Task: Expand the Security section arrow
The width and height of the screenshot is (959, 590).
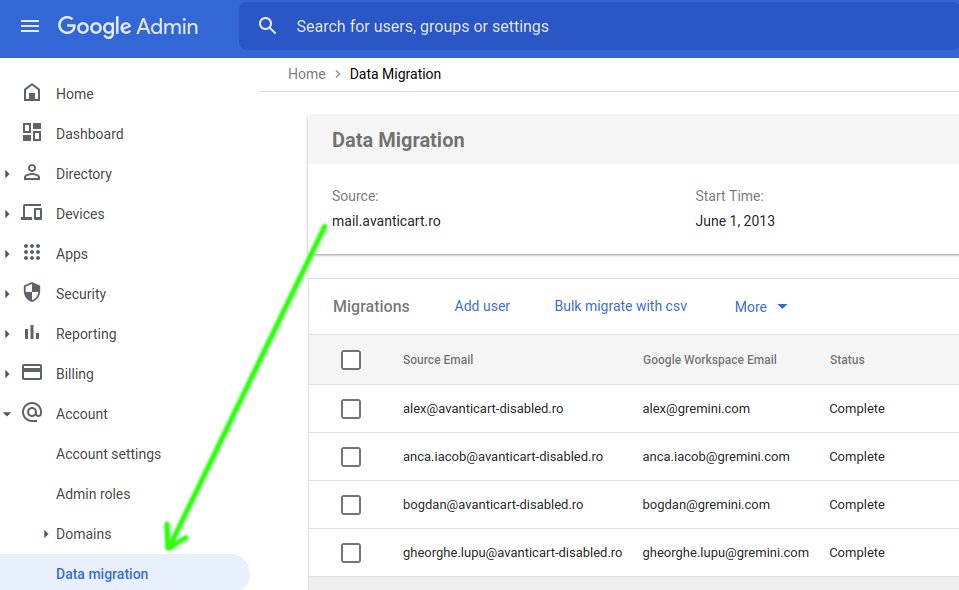Action: pos(7,294)
